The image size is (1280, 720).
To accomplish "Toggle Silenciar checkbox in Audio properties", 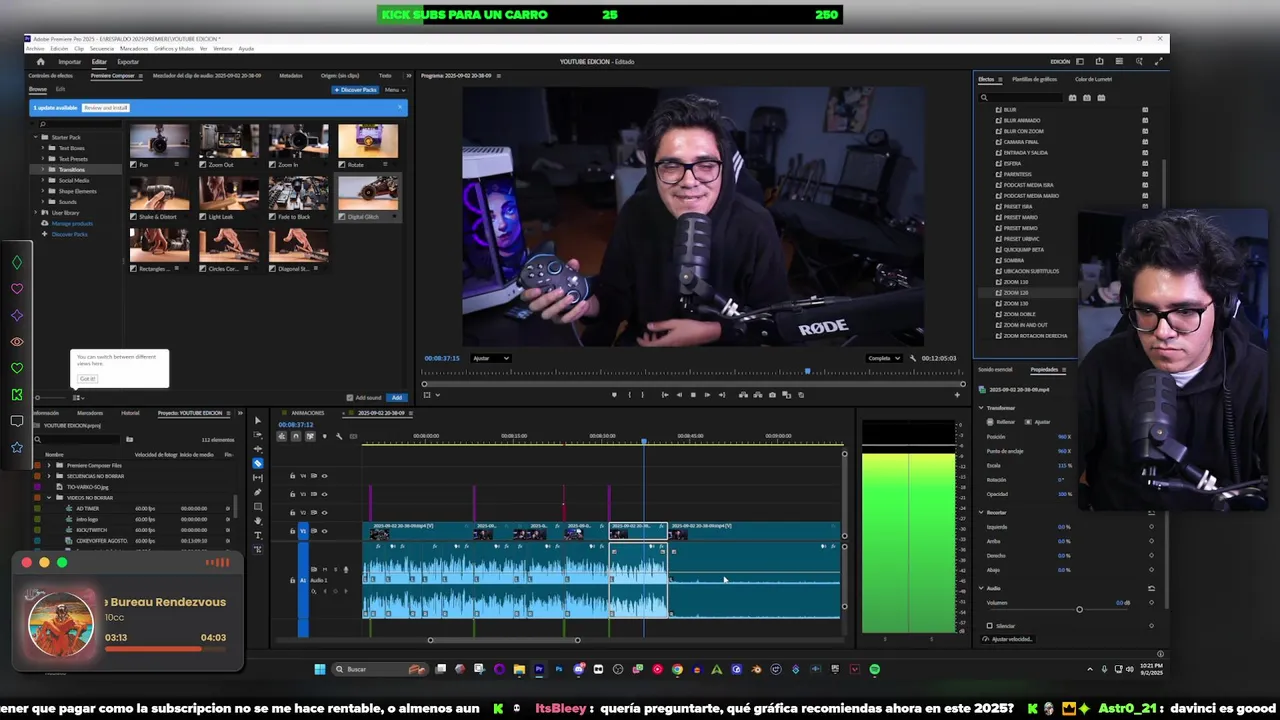I will 990,626.
